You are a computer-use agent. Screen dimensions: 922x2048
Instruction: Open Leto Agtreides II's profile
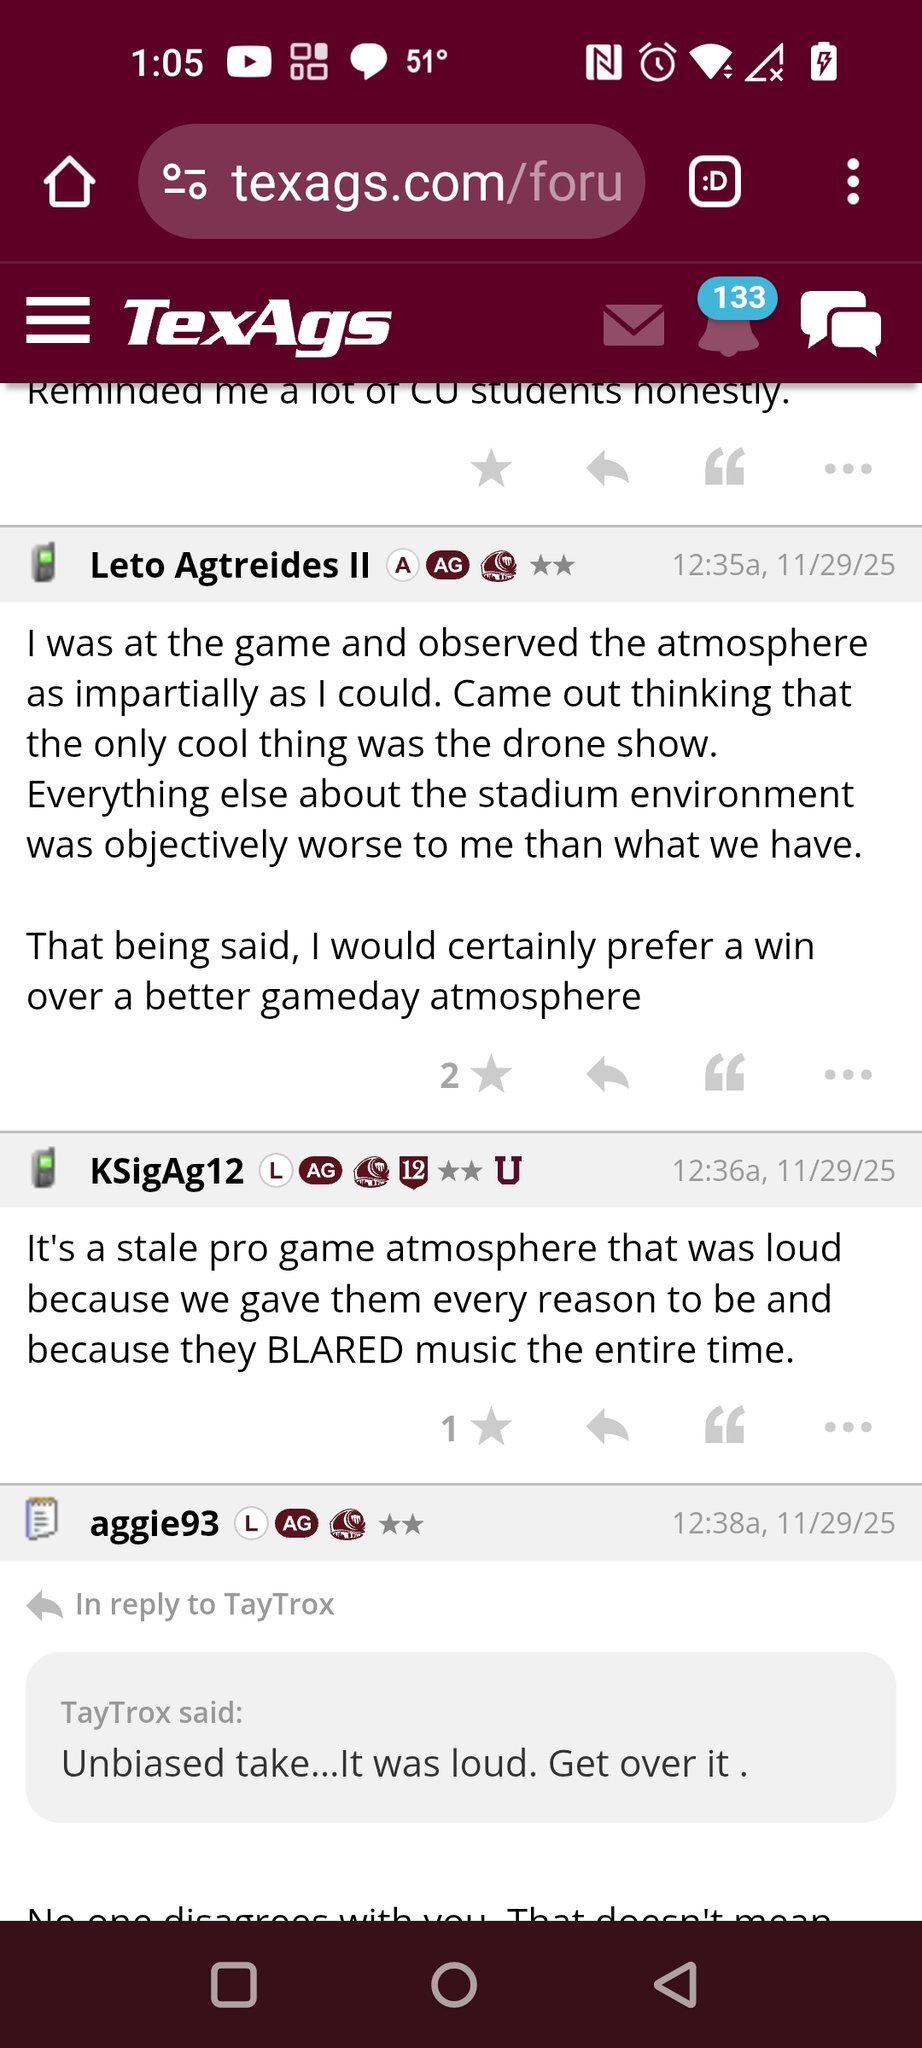pyautogui.click(x=230, y=565)
